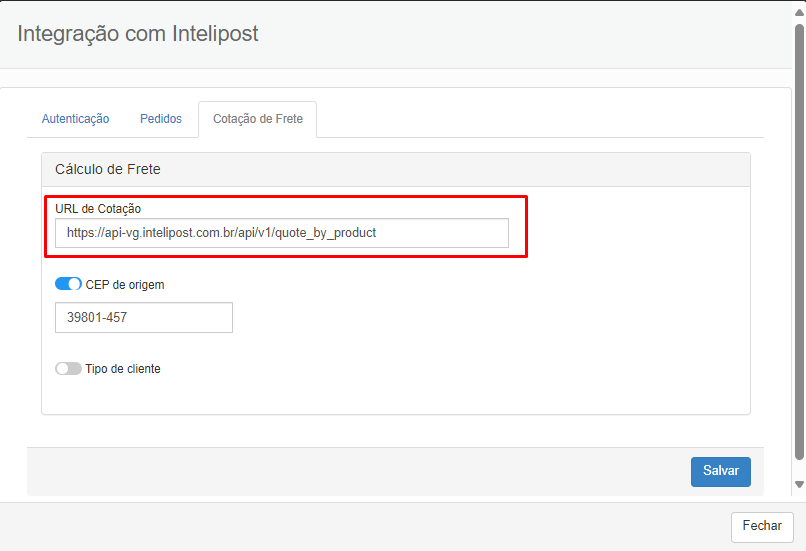The height and width of the screenshot is (551, 806).
Task: Click the Tipo de cliente label
Action: (x=123, y=369)
